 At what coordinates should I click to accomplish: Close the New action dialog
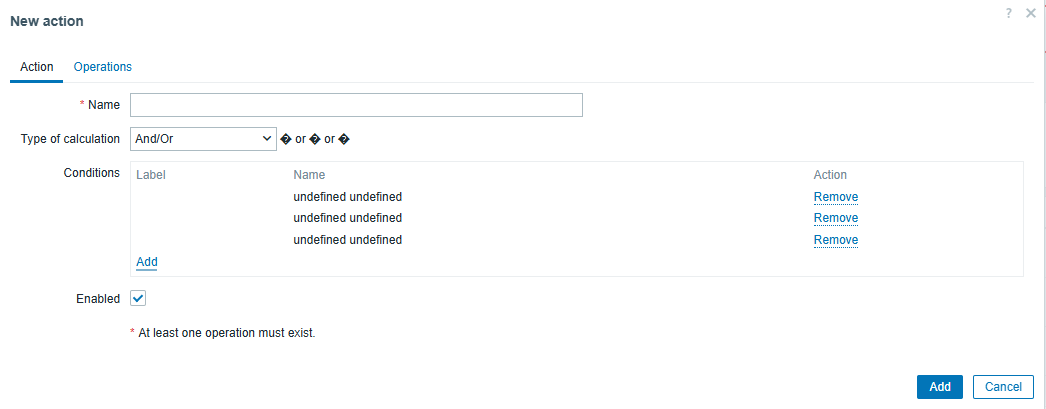[1031, 14]
